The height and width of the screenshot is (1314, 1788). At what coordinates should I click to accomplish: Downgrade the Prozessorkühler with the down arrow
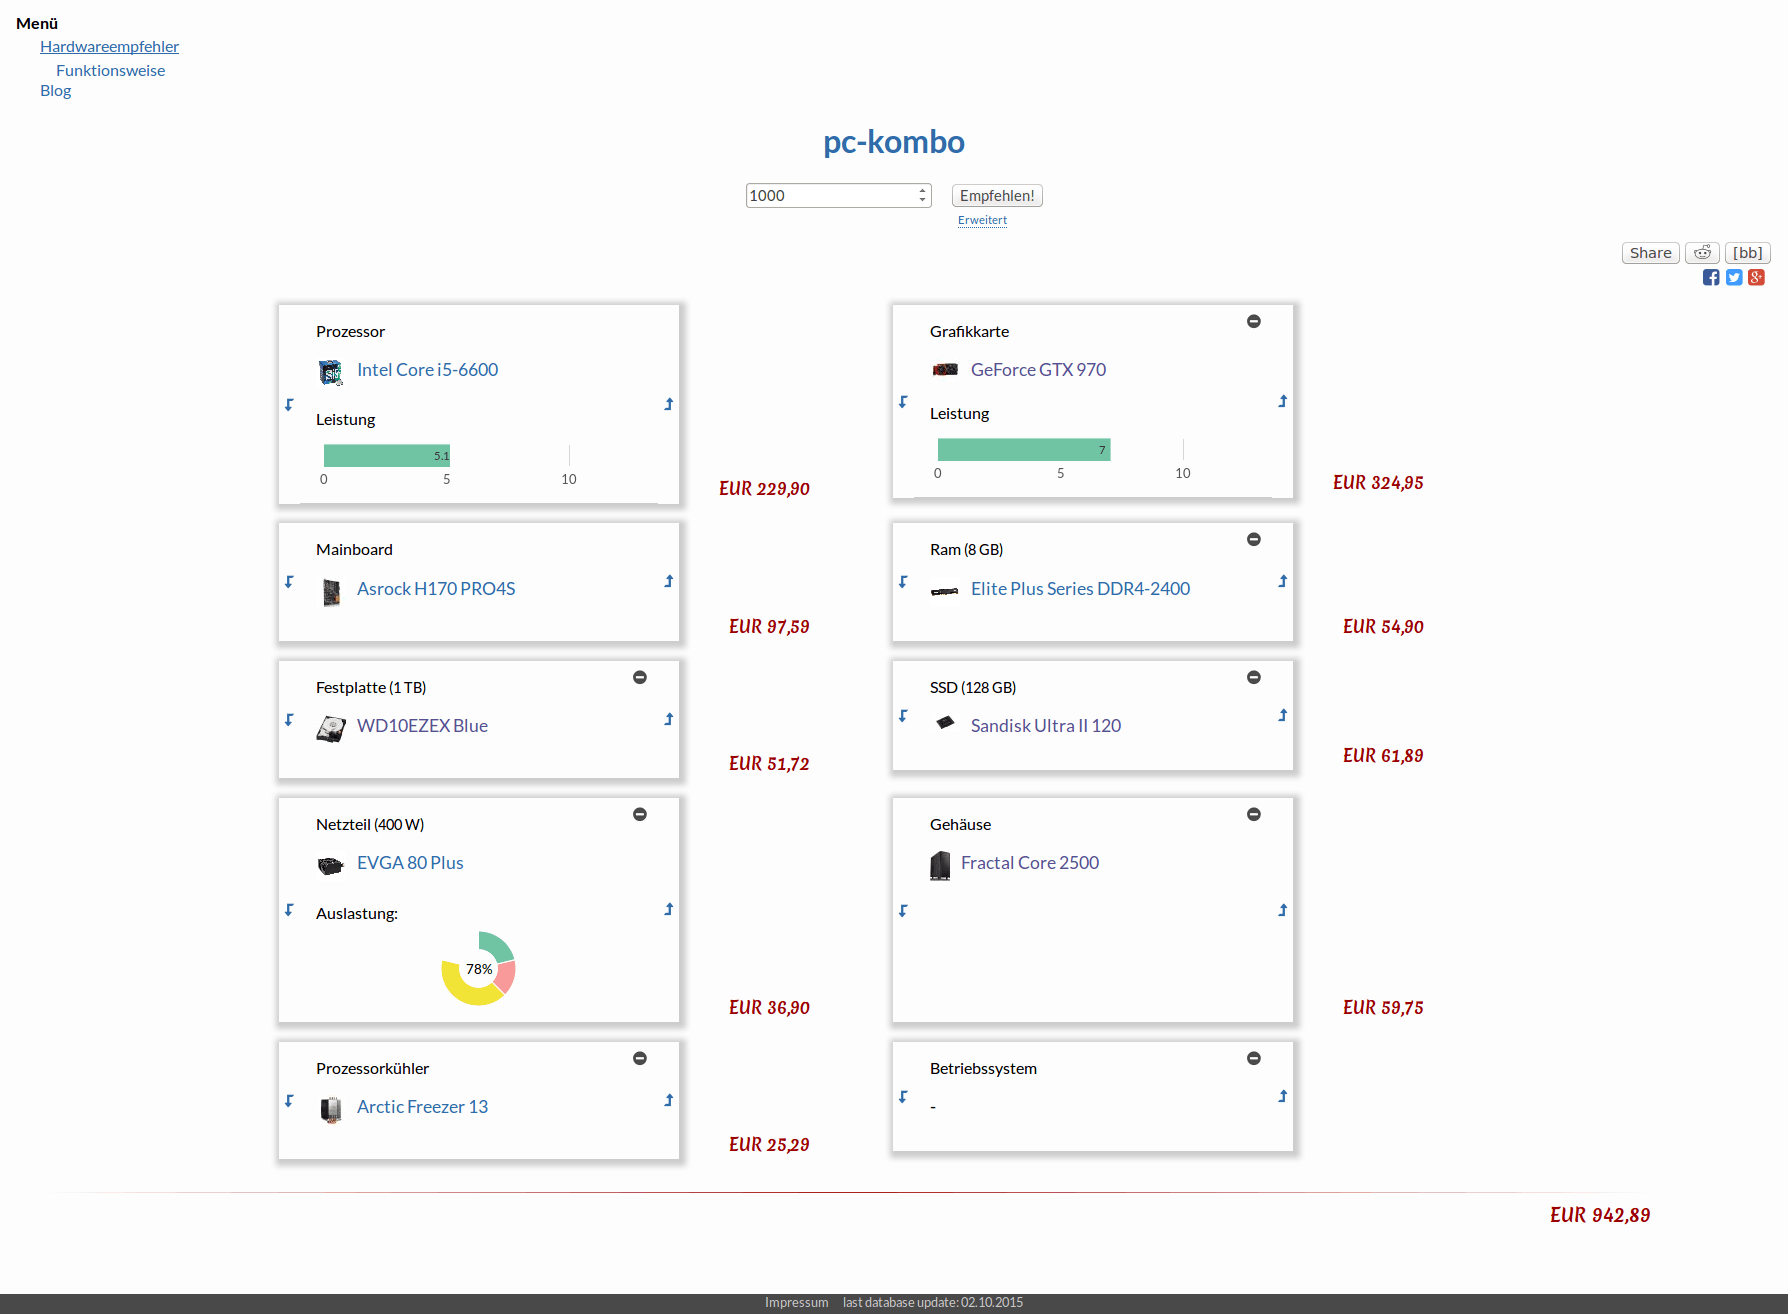(289, 1101)
